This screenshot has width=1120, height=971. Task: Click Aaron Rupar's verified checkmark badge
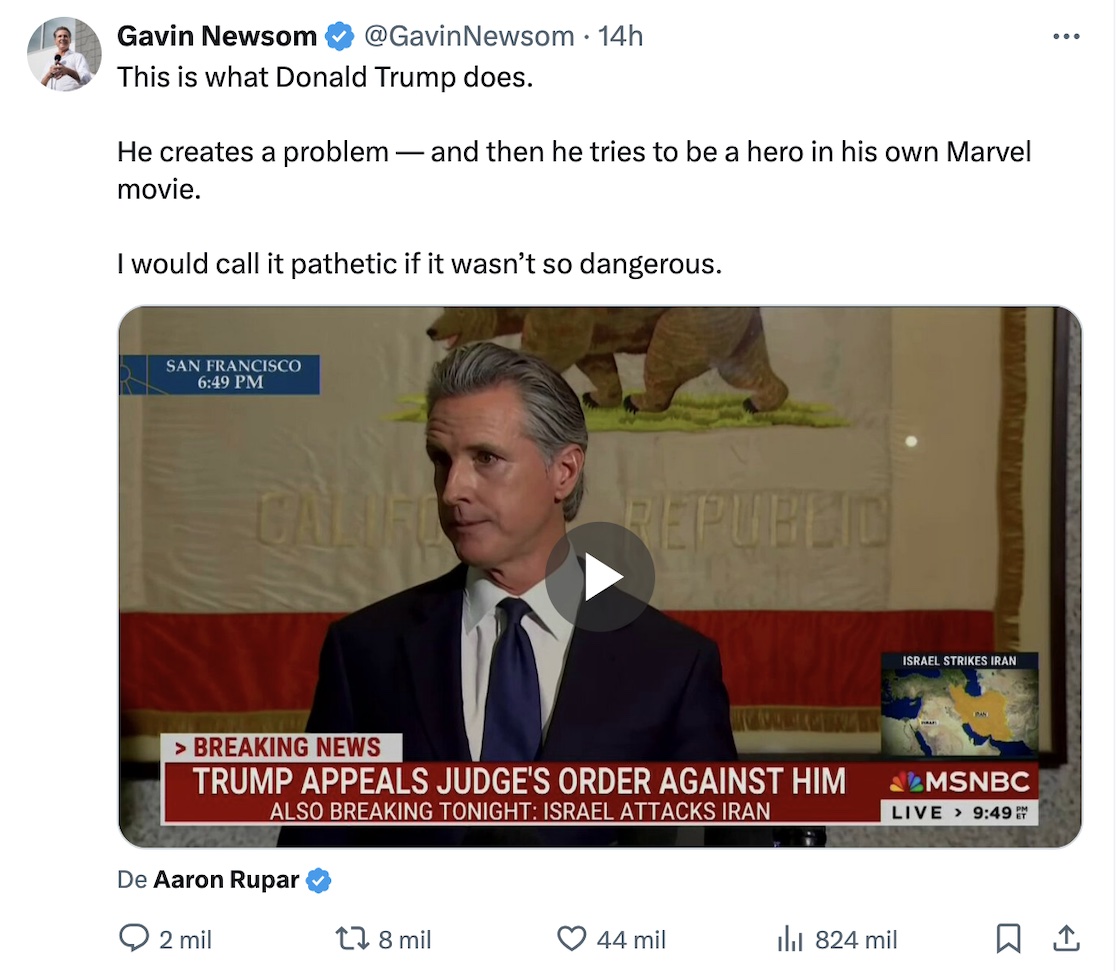(x=318, y=880)
